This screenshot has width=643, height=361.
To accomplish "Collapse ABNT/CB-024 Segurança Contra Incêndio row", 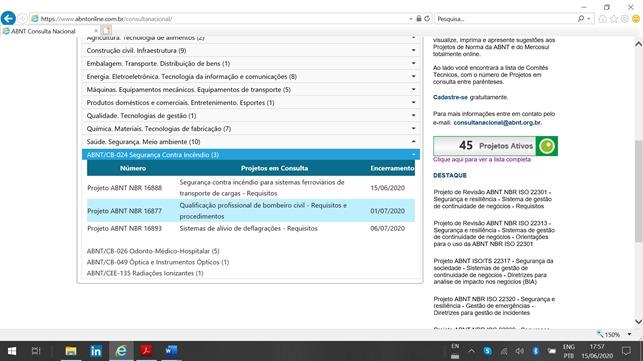I will point(251,155).
